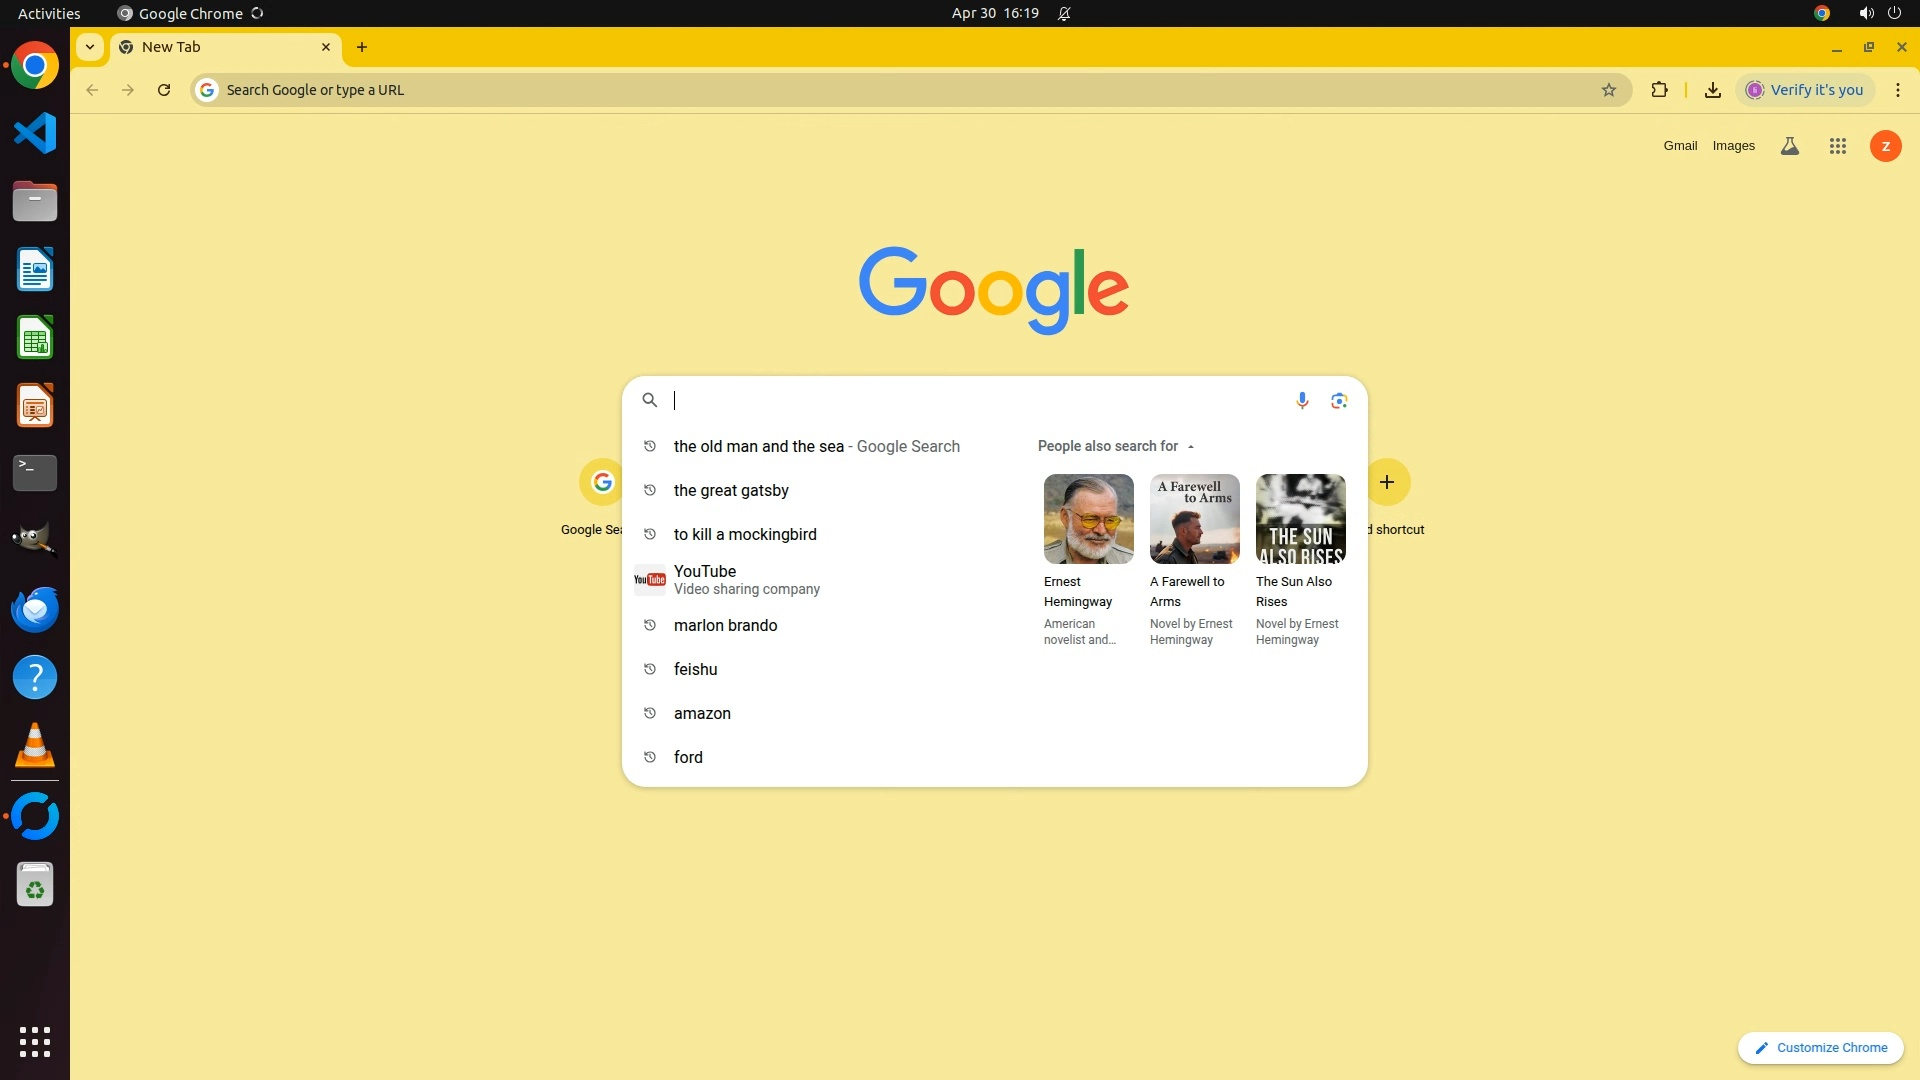
Task: Bookmark this tab with star icon
Action: [x=1608, y=90]
